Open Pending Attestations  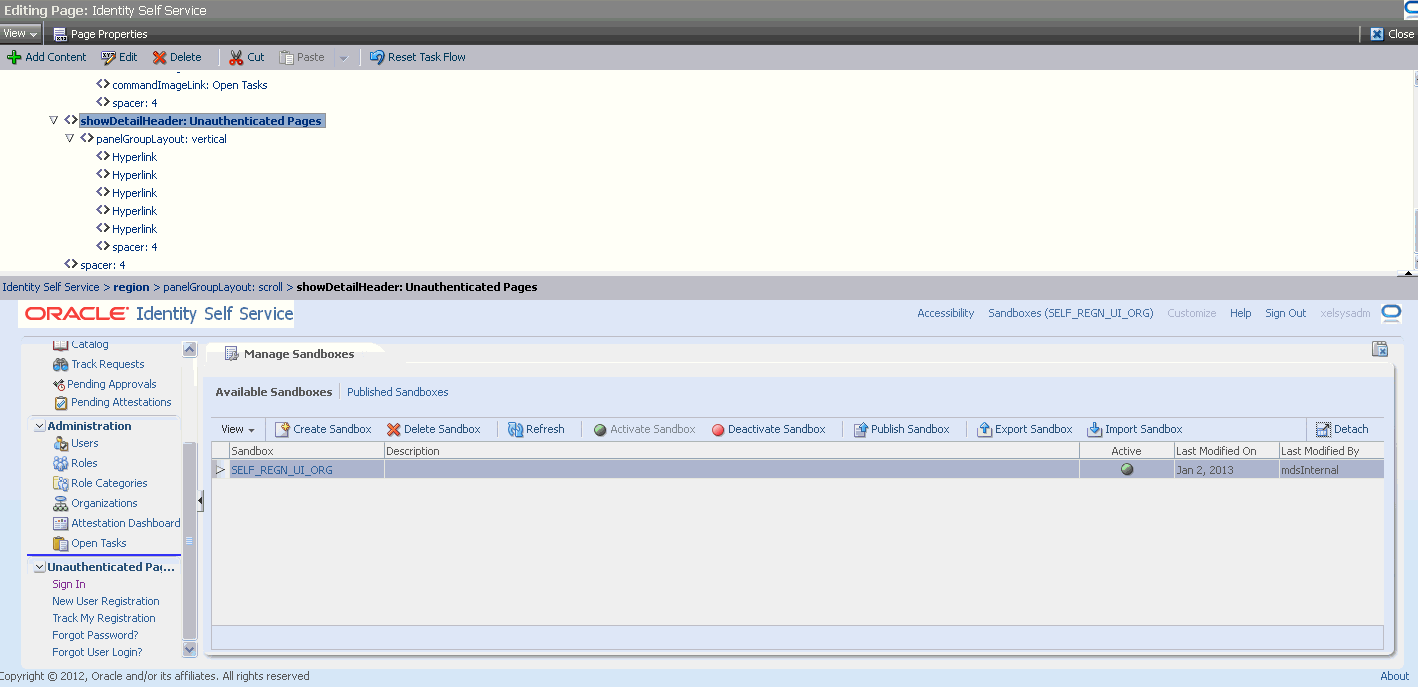click(121, 402)
